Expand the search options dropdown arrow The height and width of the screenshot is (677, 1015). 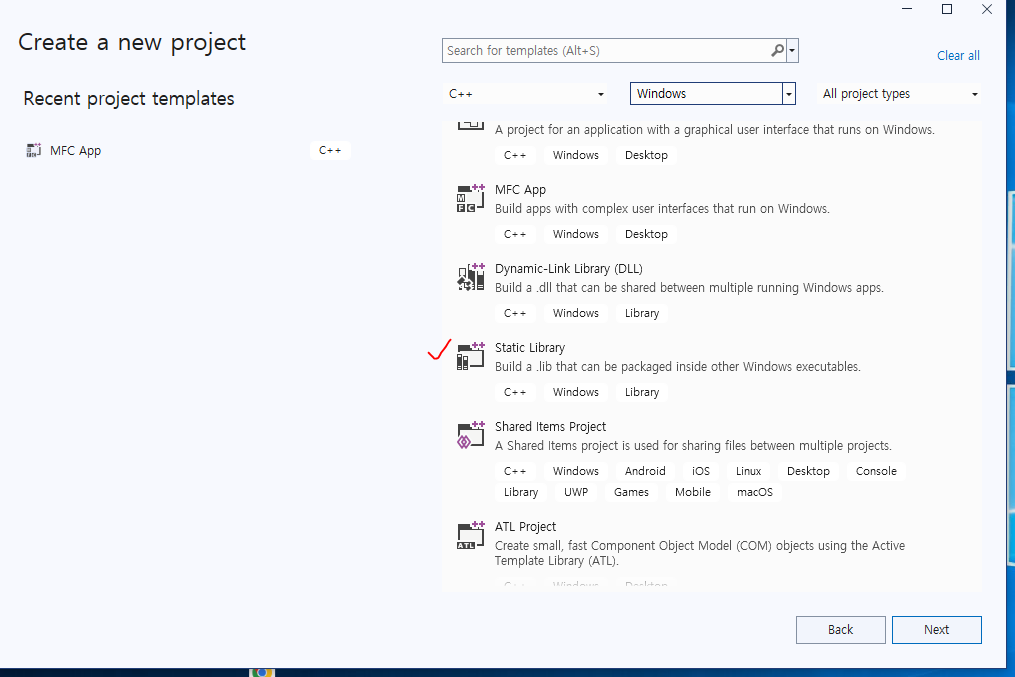click(x=792, y=50)
